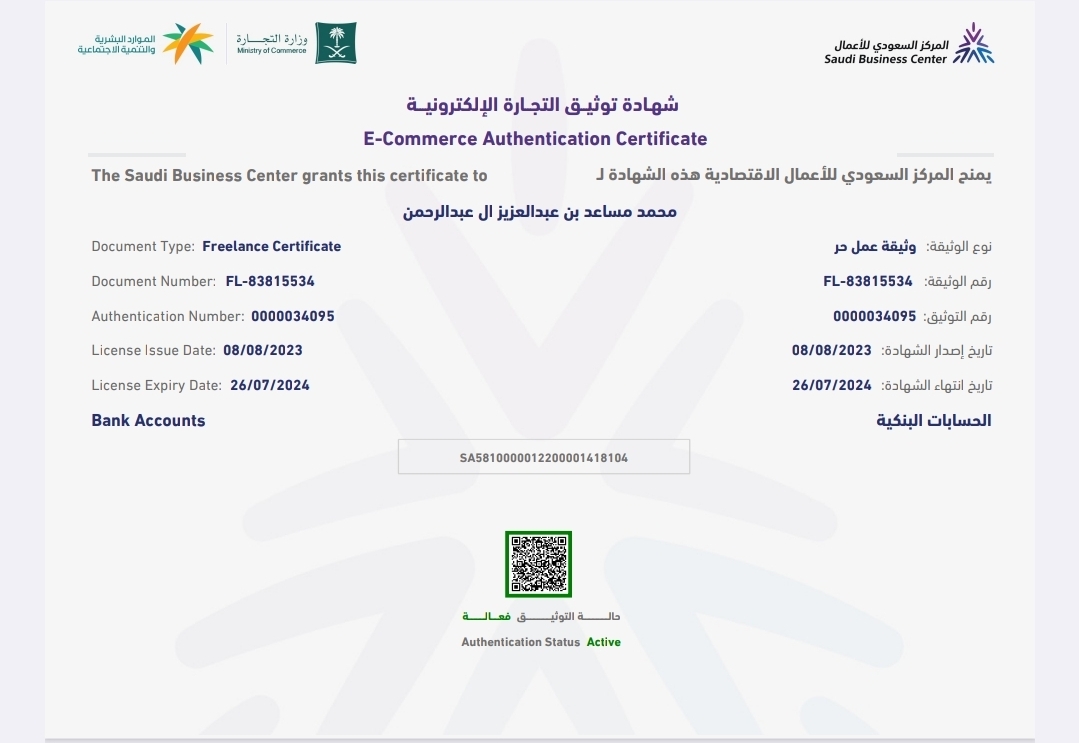This screenshot has height=743, width=1079.
Task: Click the 'Freelance Certificate' document type value
Action: pyautogui.click(x=272, y=246)
